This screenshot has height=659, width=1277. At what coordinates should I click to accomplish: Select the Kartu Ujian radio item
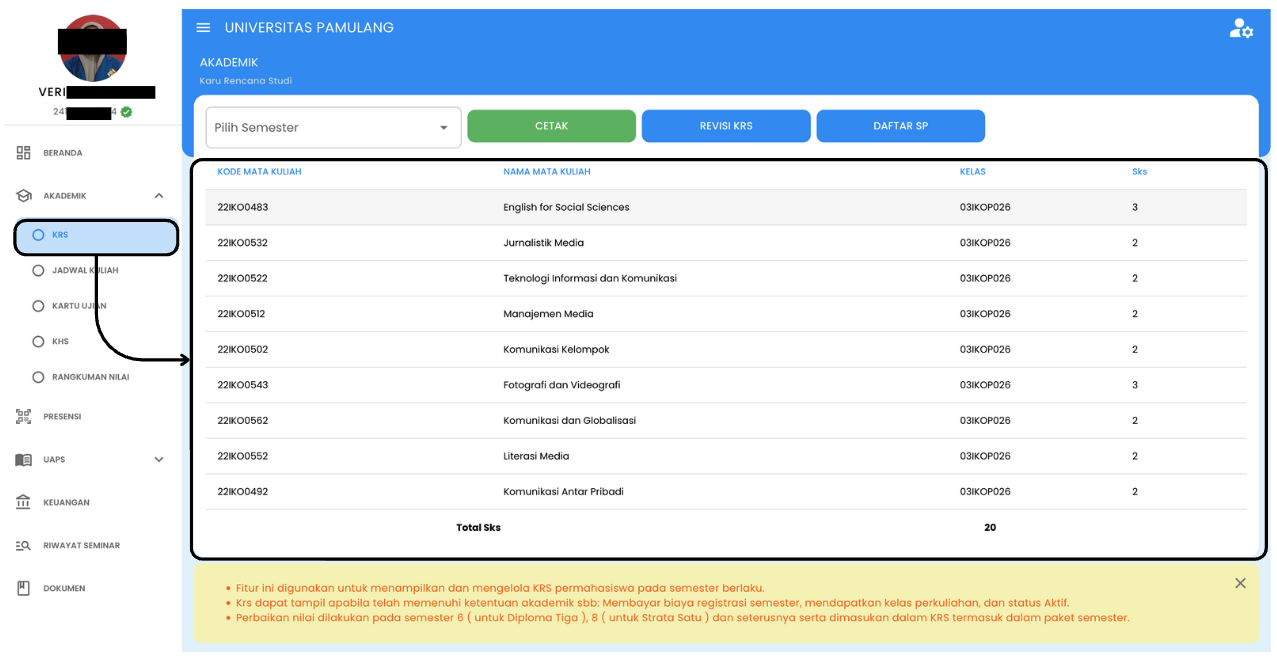(x=38, y=306)
